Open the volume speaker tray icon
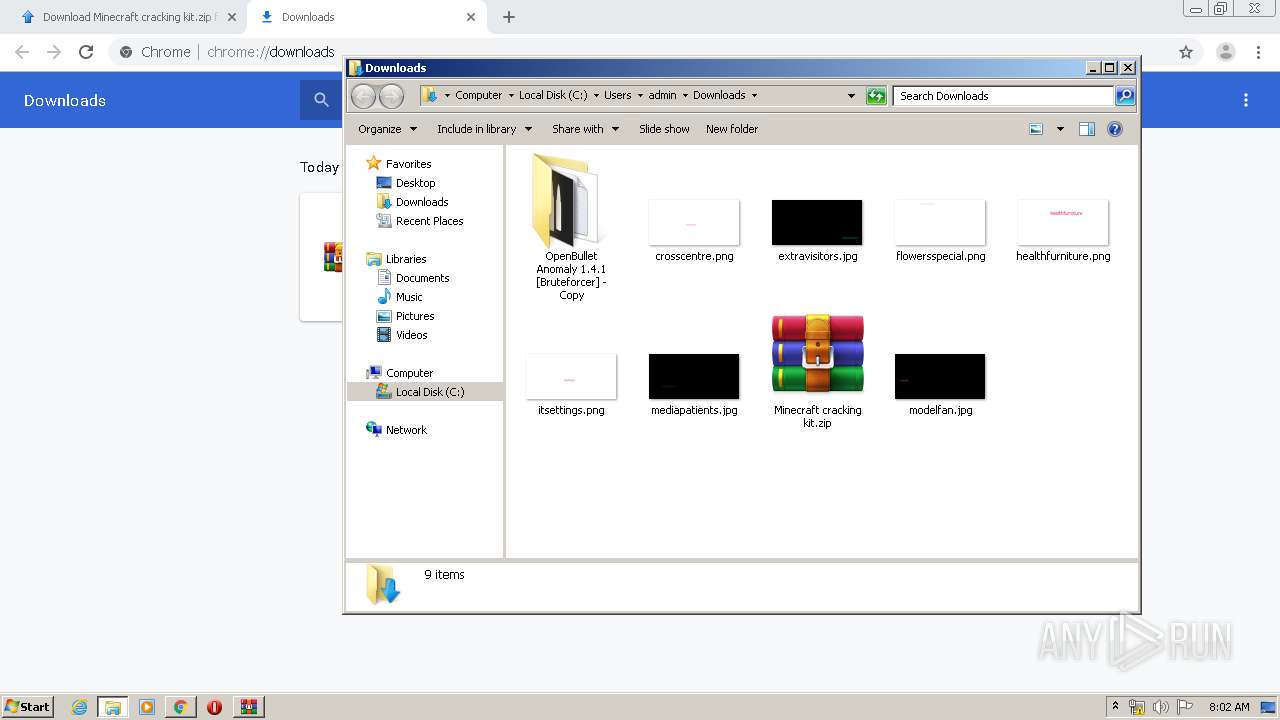1280x720 pixels. coord(1161,707)
